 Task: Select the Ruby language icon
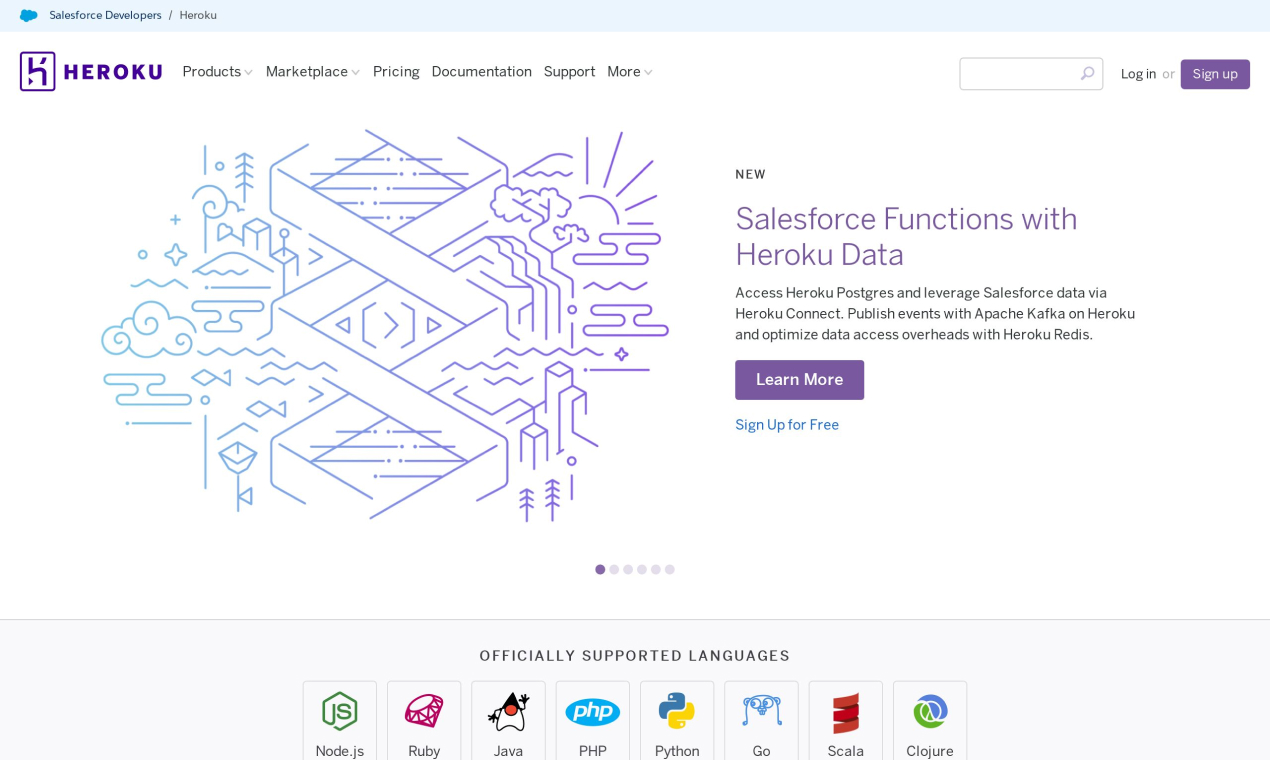click(423, 712)
